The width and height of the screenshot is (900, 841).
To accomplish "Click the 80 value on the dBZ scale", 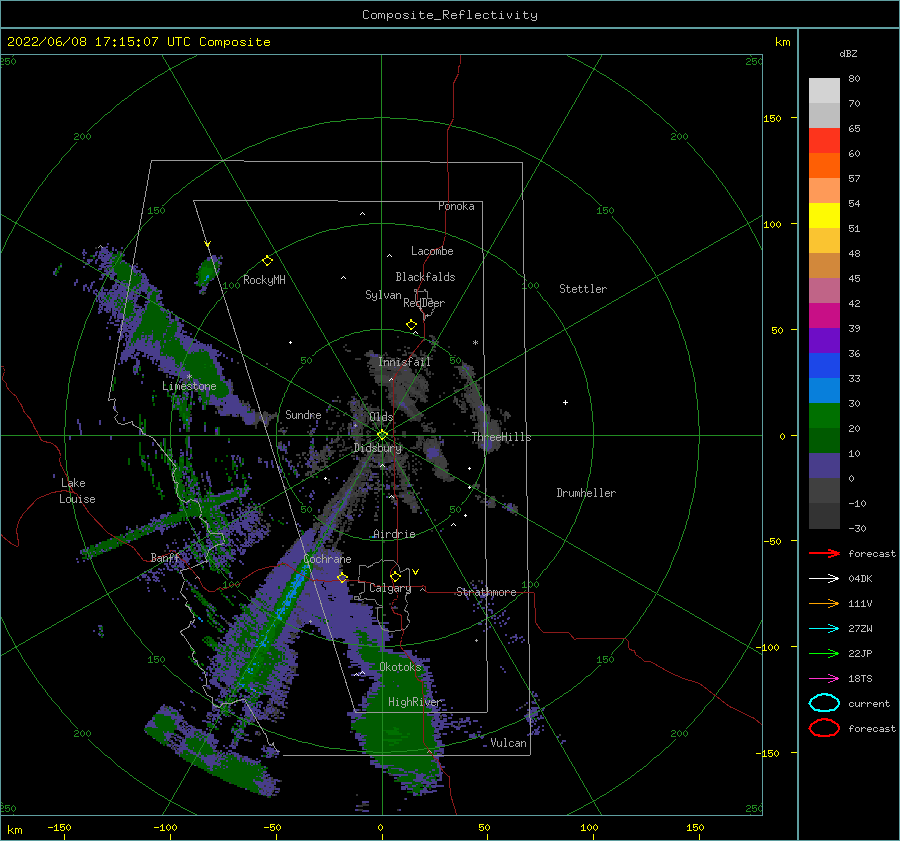I will click(854, 78).
